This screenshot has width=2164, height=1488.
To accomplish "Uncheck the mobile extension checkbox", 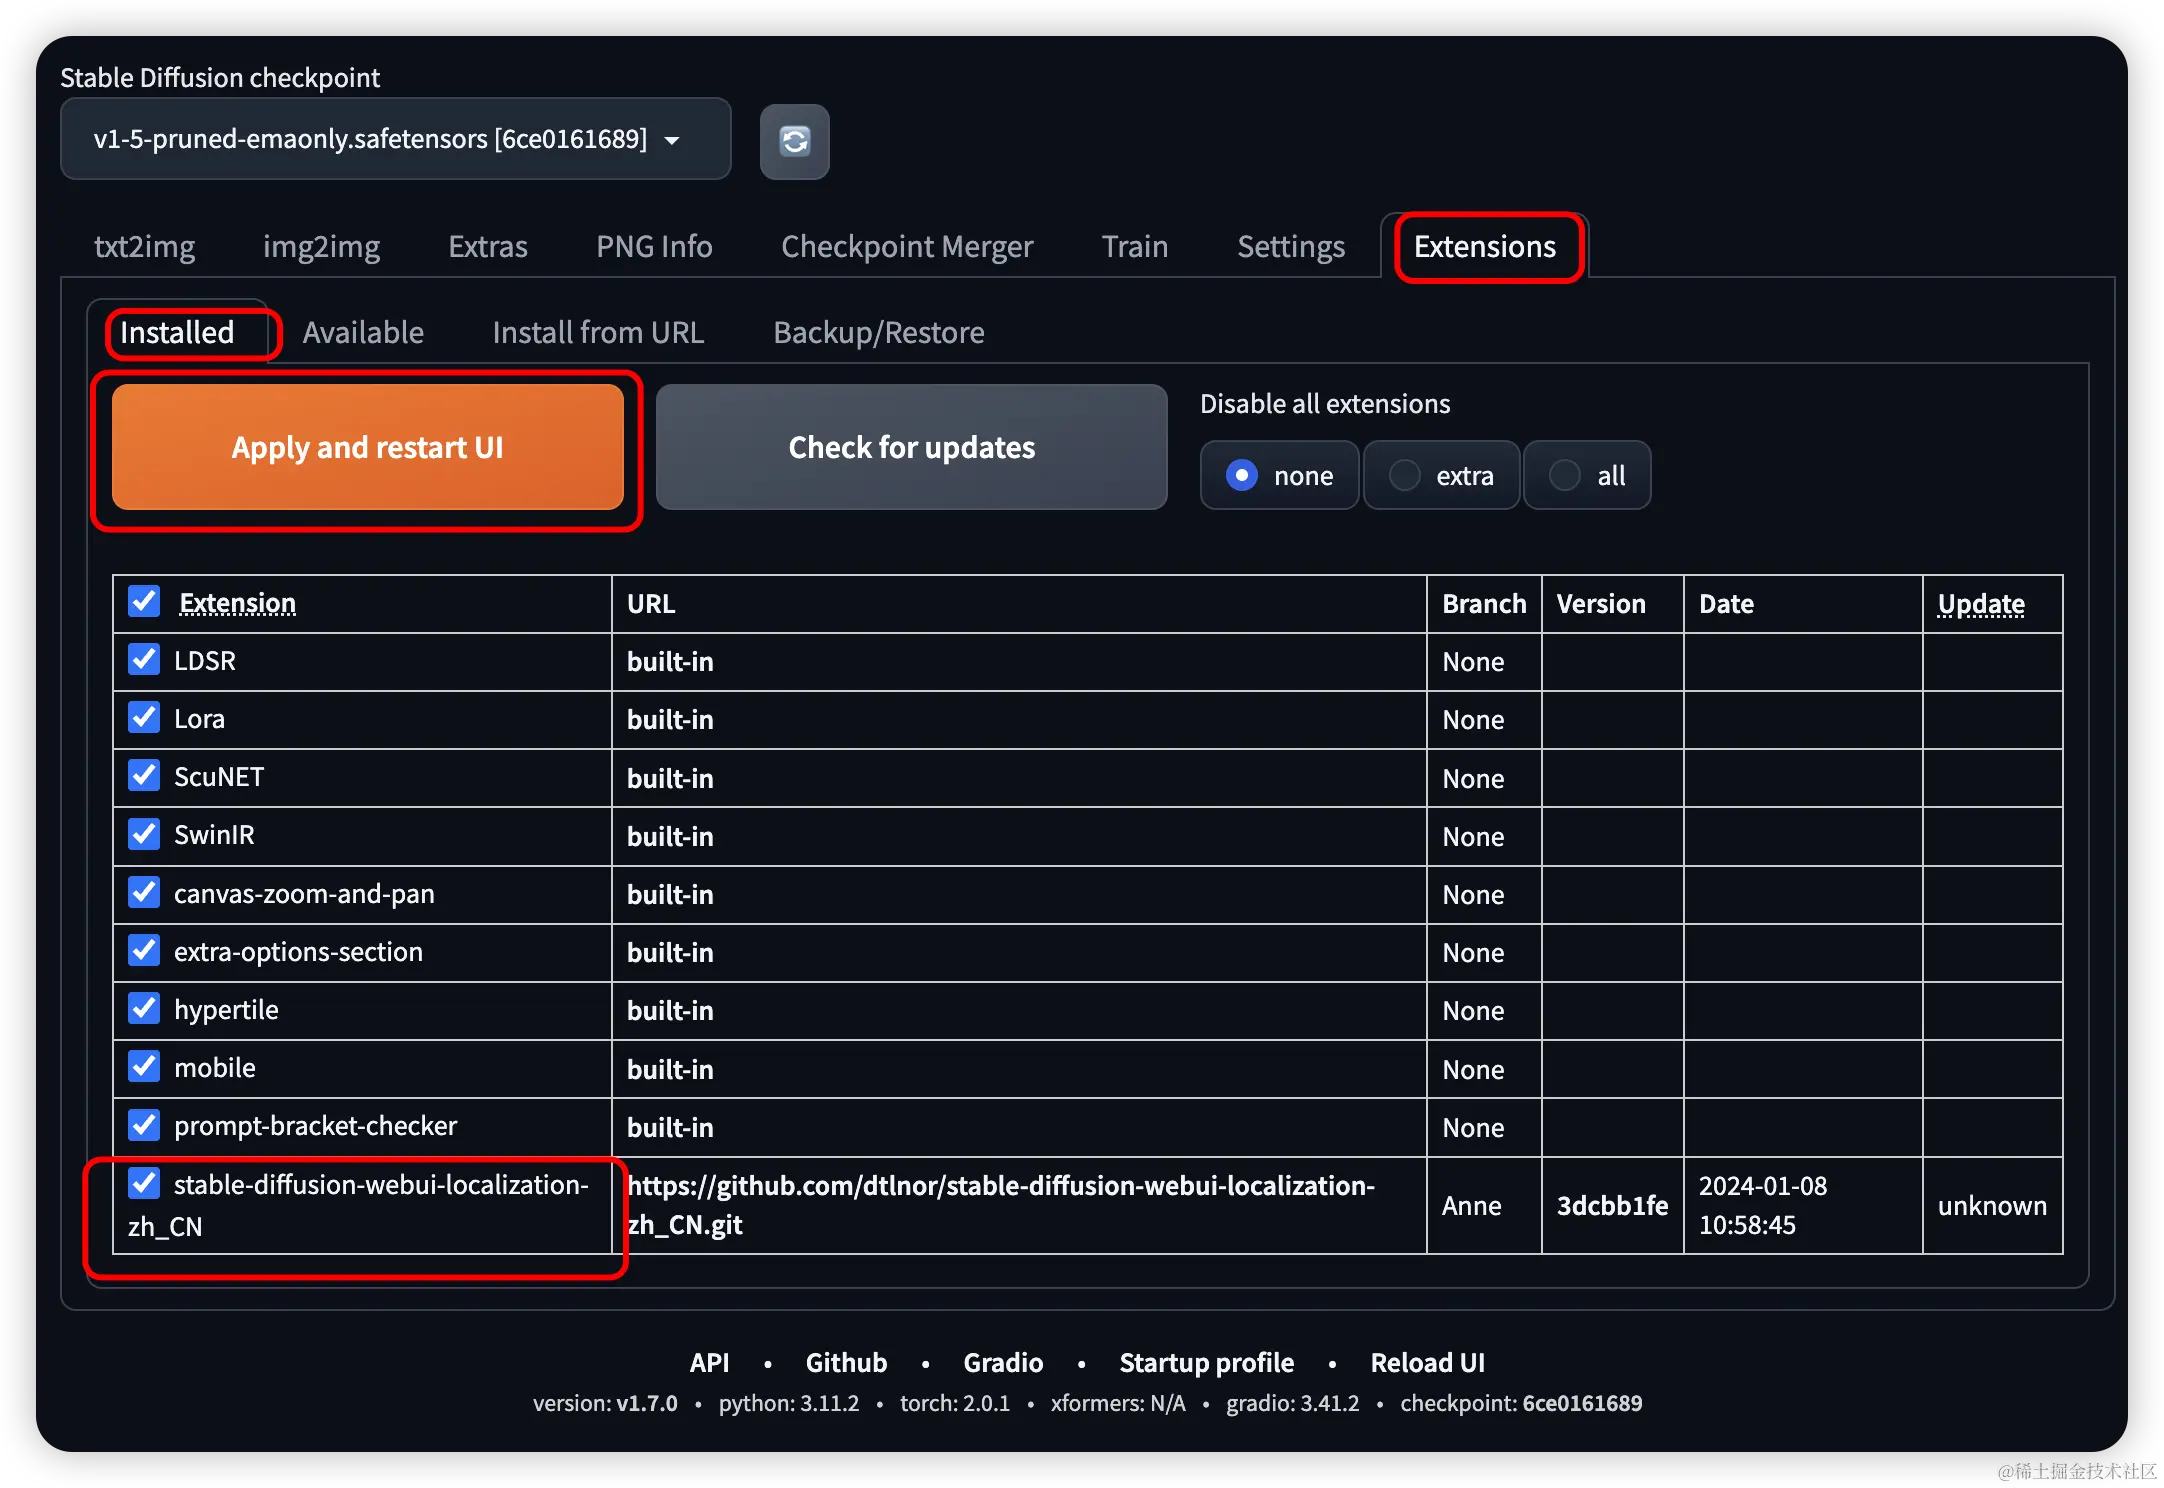I will [144, 1066].
